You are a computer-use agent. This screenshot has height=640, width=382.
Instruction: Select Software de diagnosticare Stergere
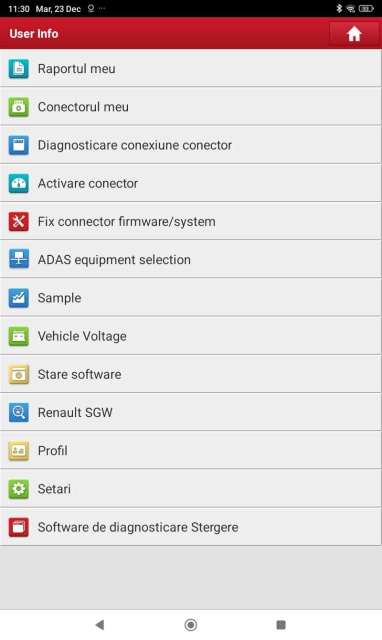(x=191, y=527)
